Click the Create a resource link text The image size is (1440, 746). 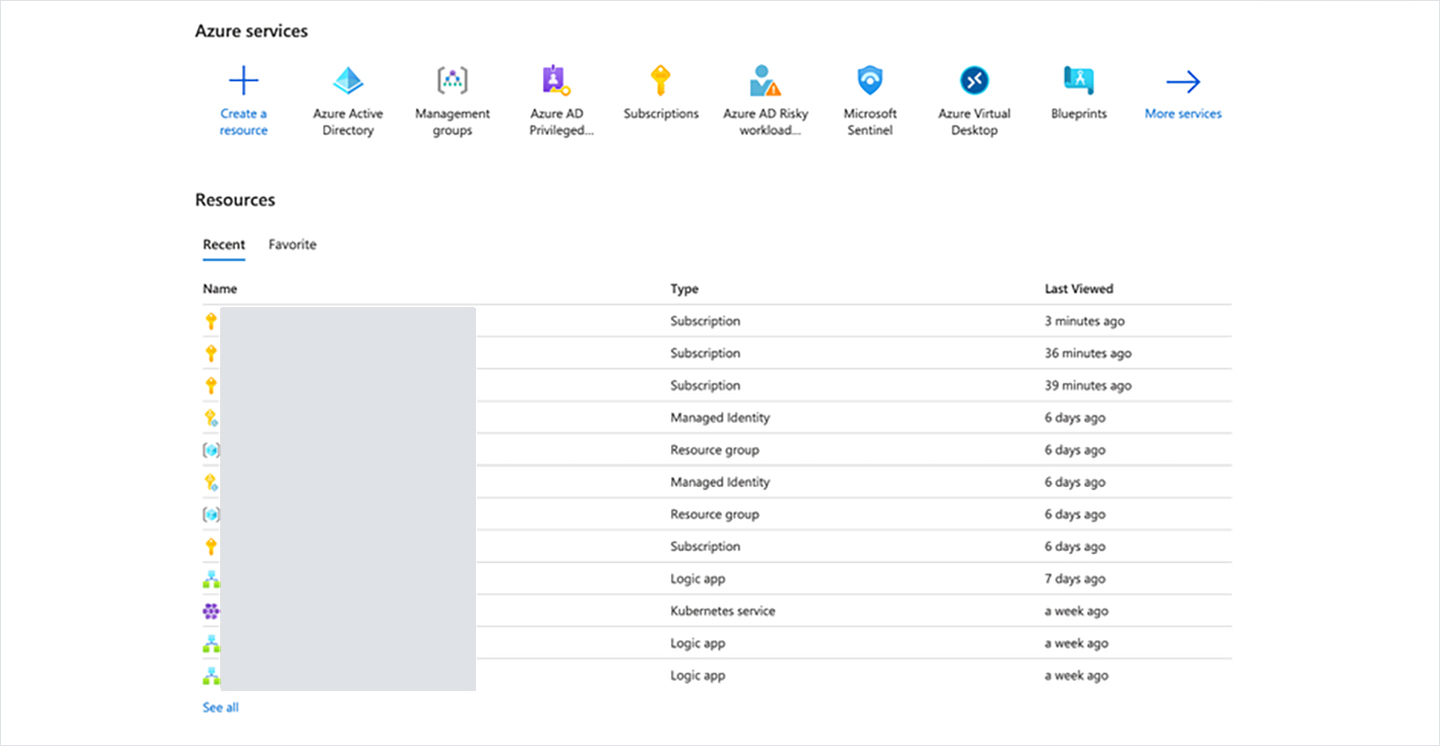tap(244, 122)
